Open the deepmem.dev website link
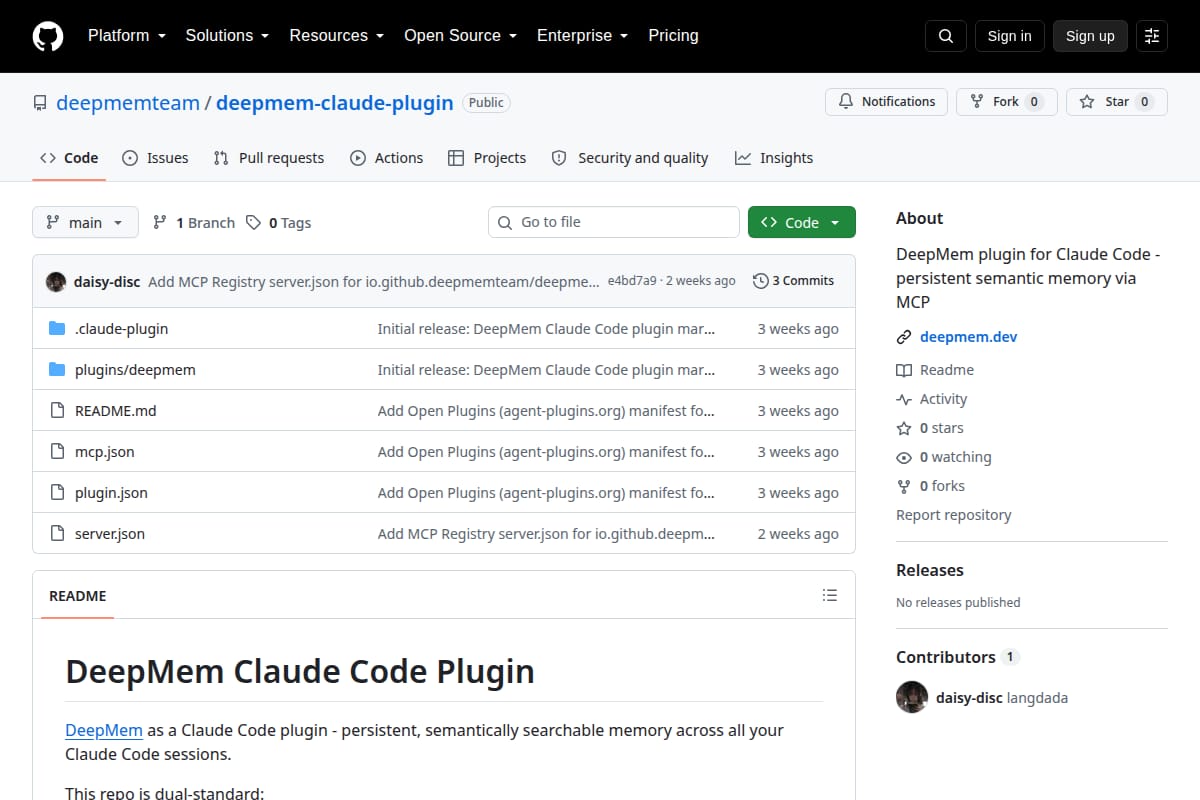 (x=968, y=337)
